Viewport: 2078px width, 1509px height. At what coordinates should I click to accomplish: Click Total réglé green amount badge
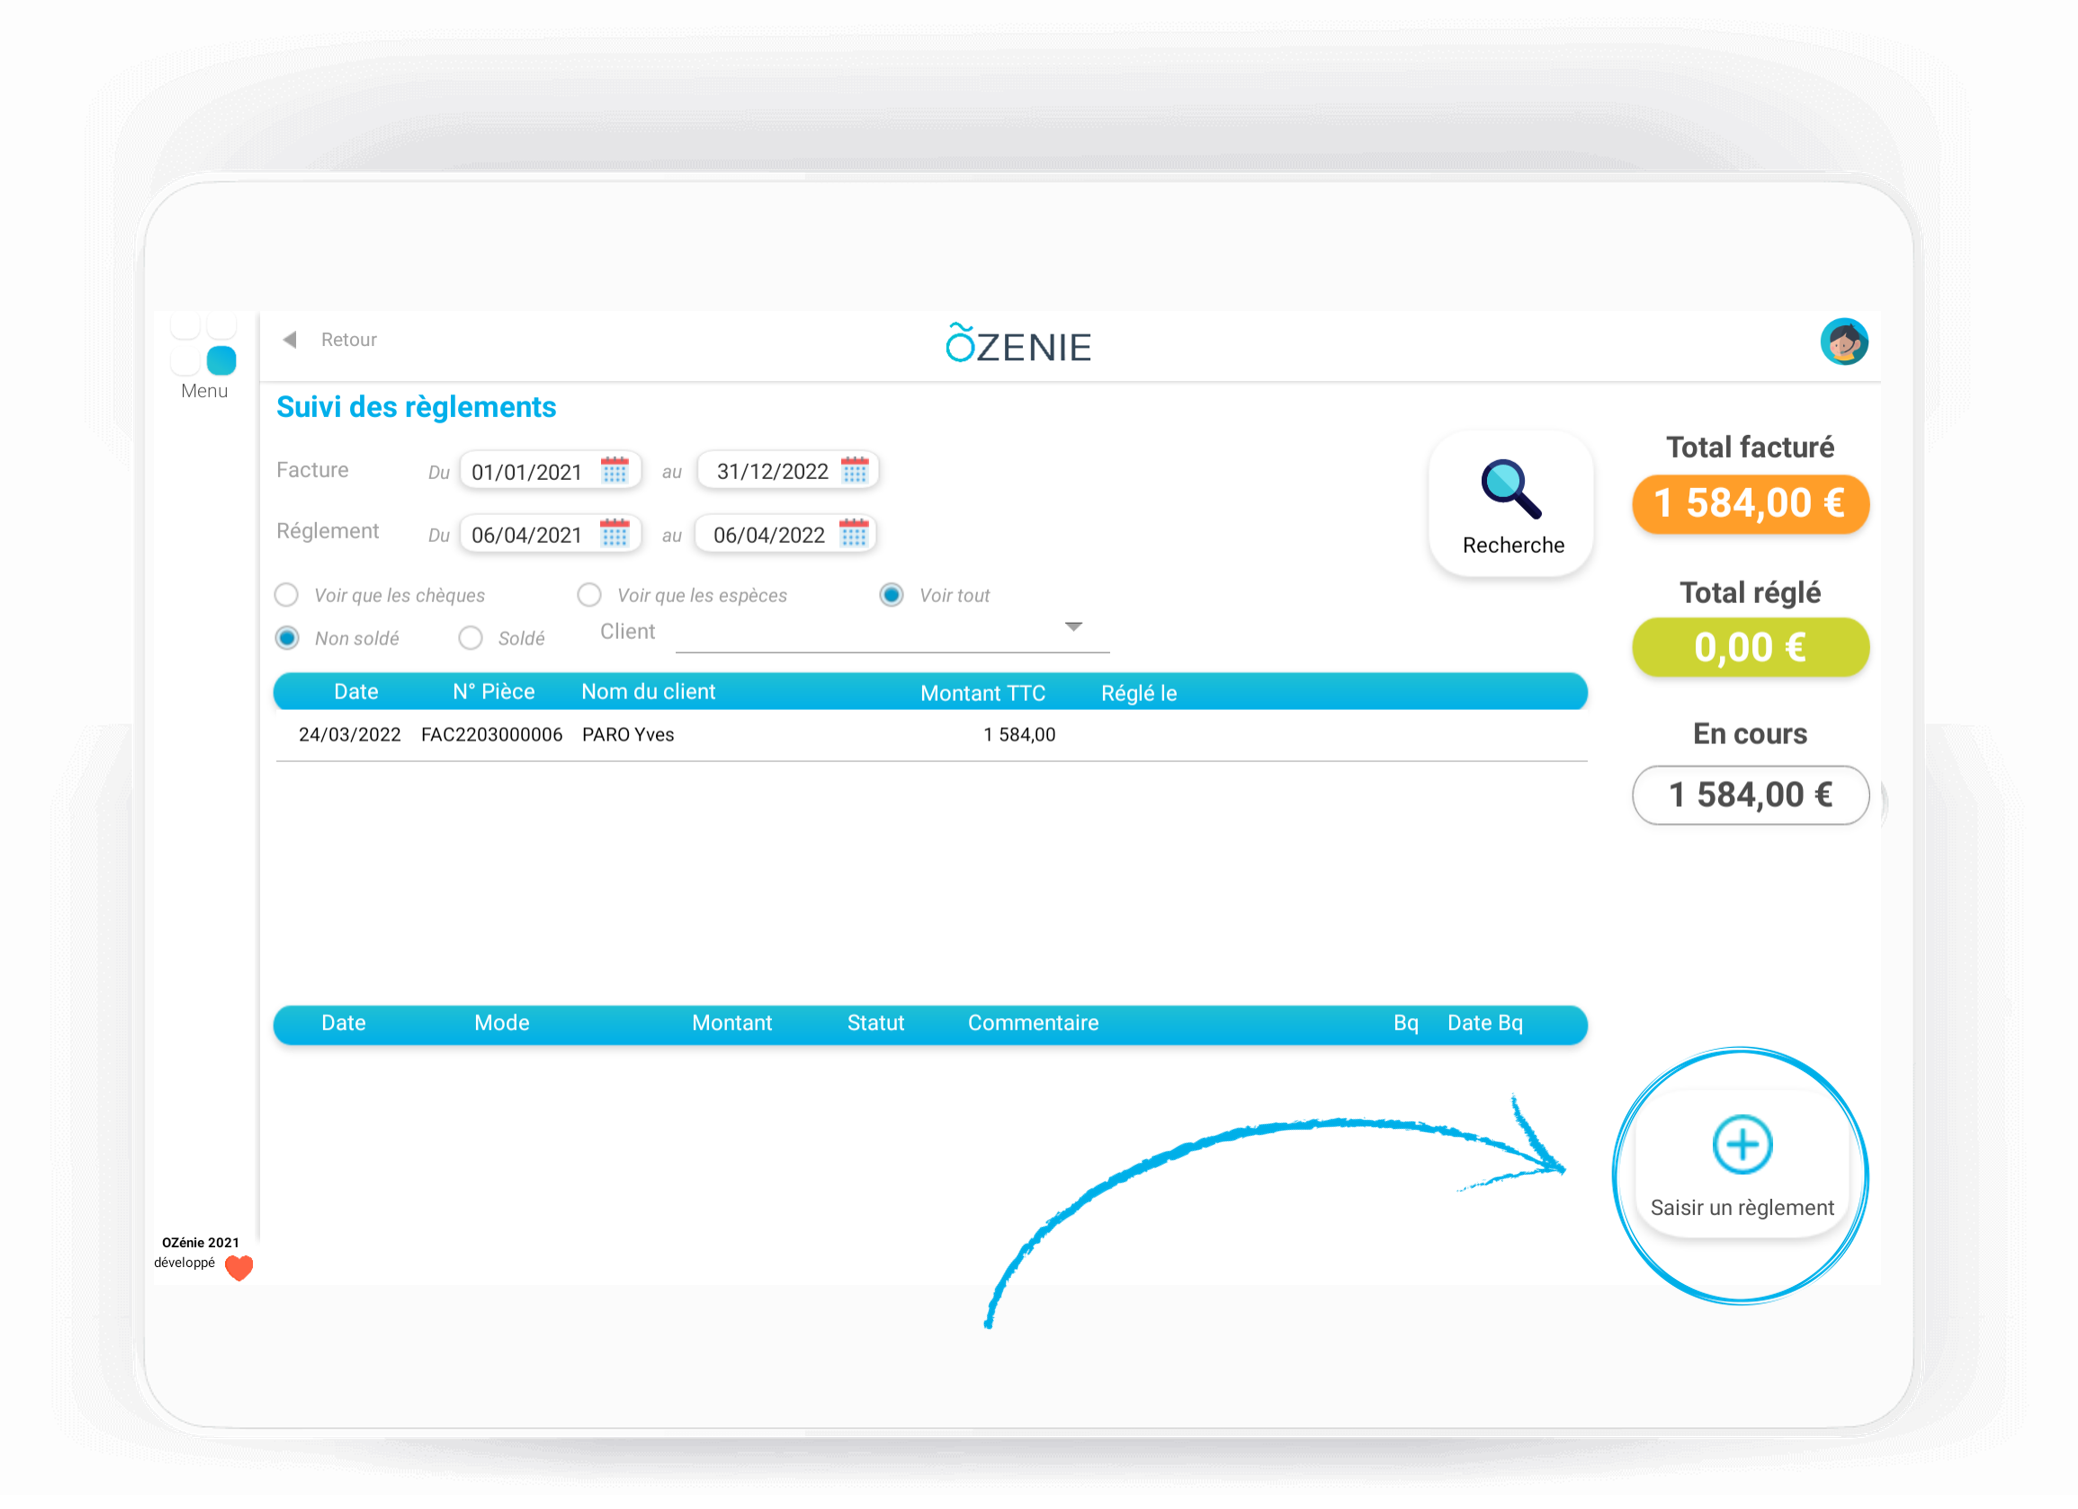click(1750, 647)
